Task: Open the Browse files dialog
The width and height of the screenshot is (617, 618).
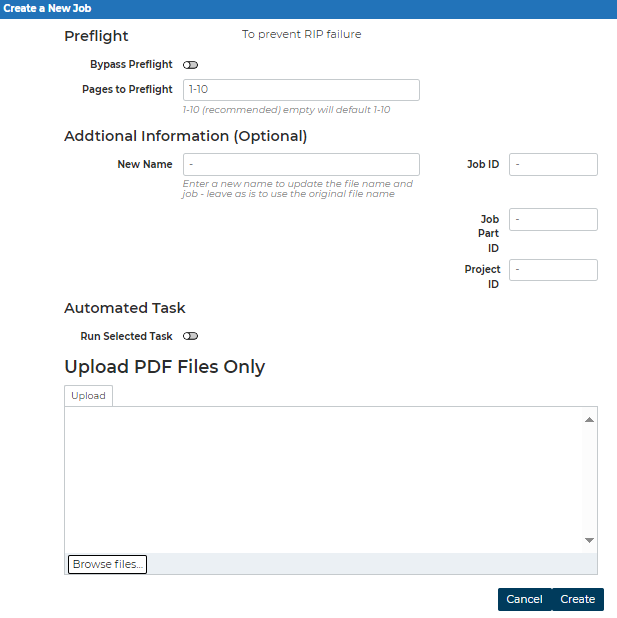Action: point(107,564)
